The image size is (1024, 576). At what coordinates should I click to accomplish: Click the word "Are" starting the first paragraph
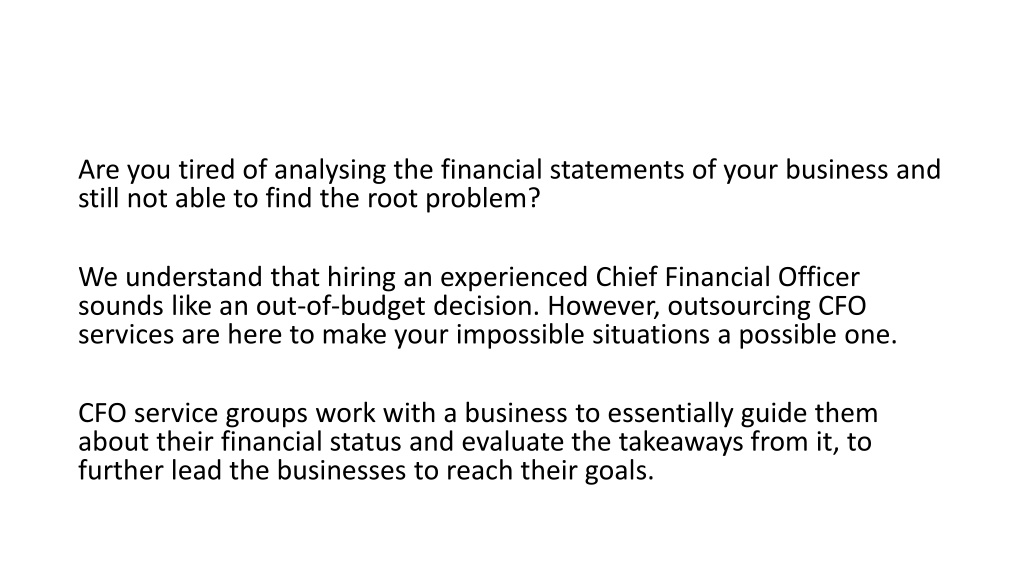coord(99,170)
